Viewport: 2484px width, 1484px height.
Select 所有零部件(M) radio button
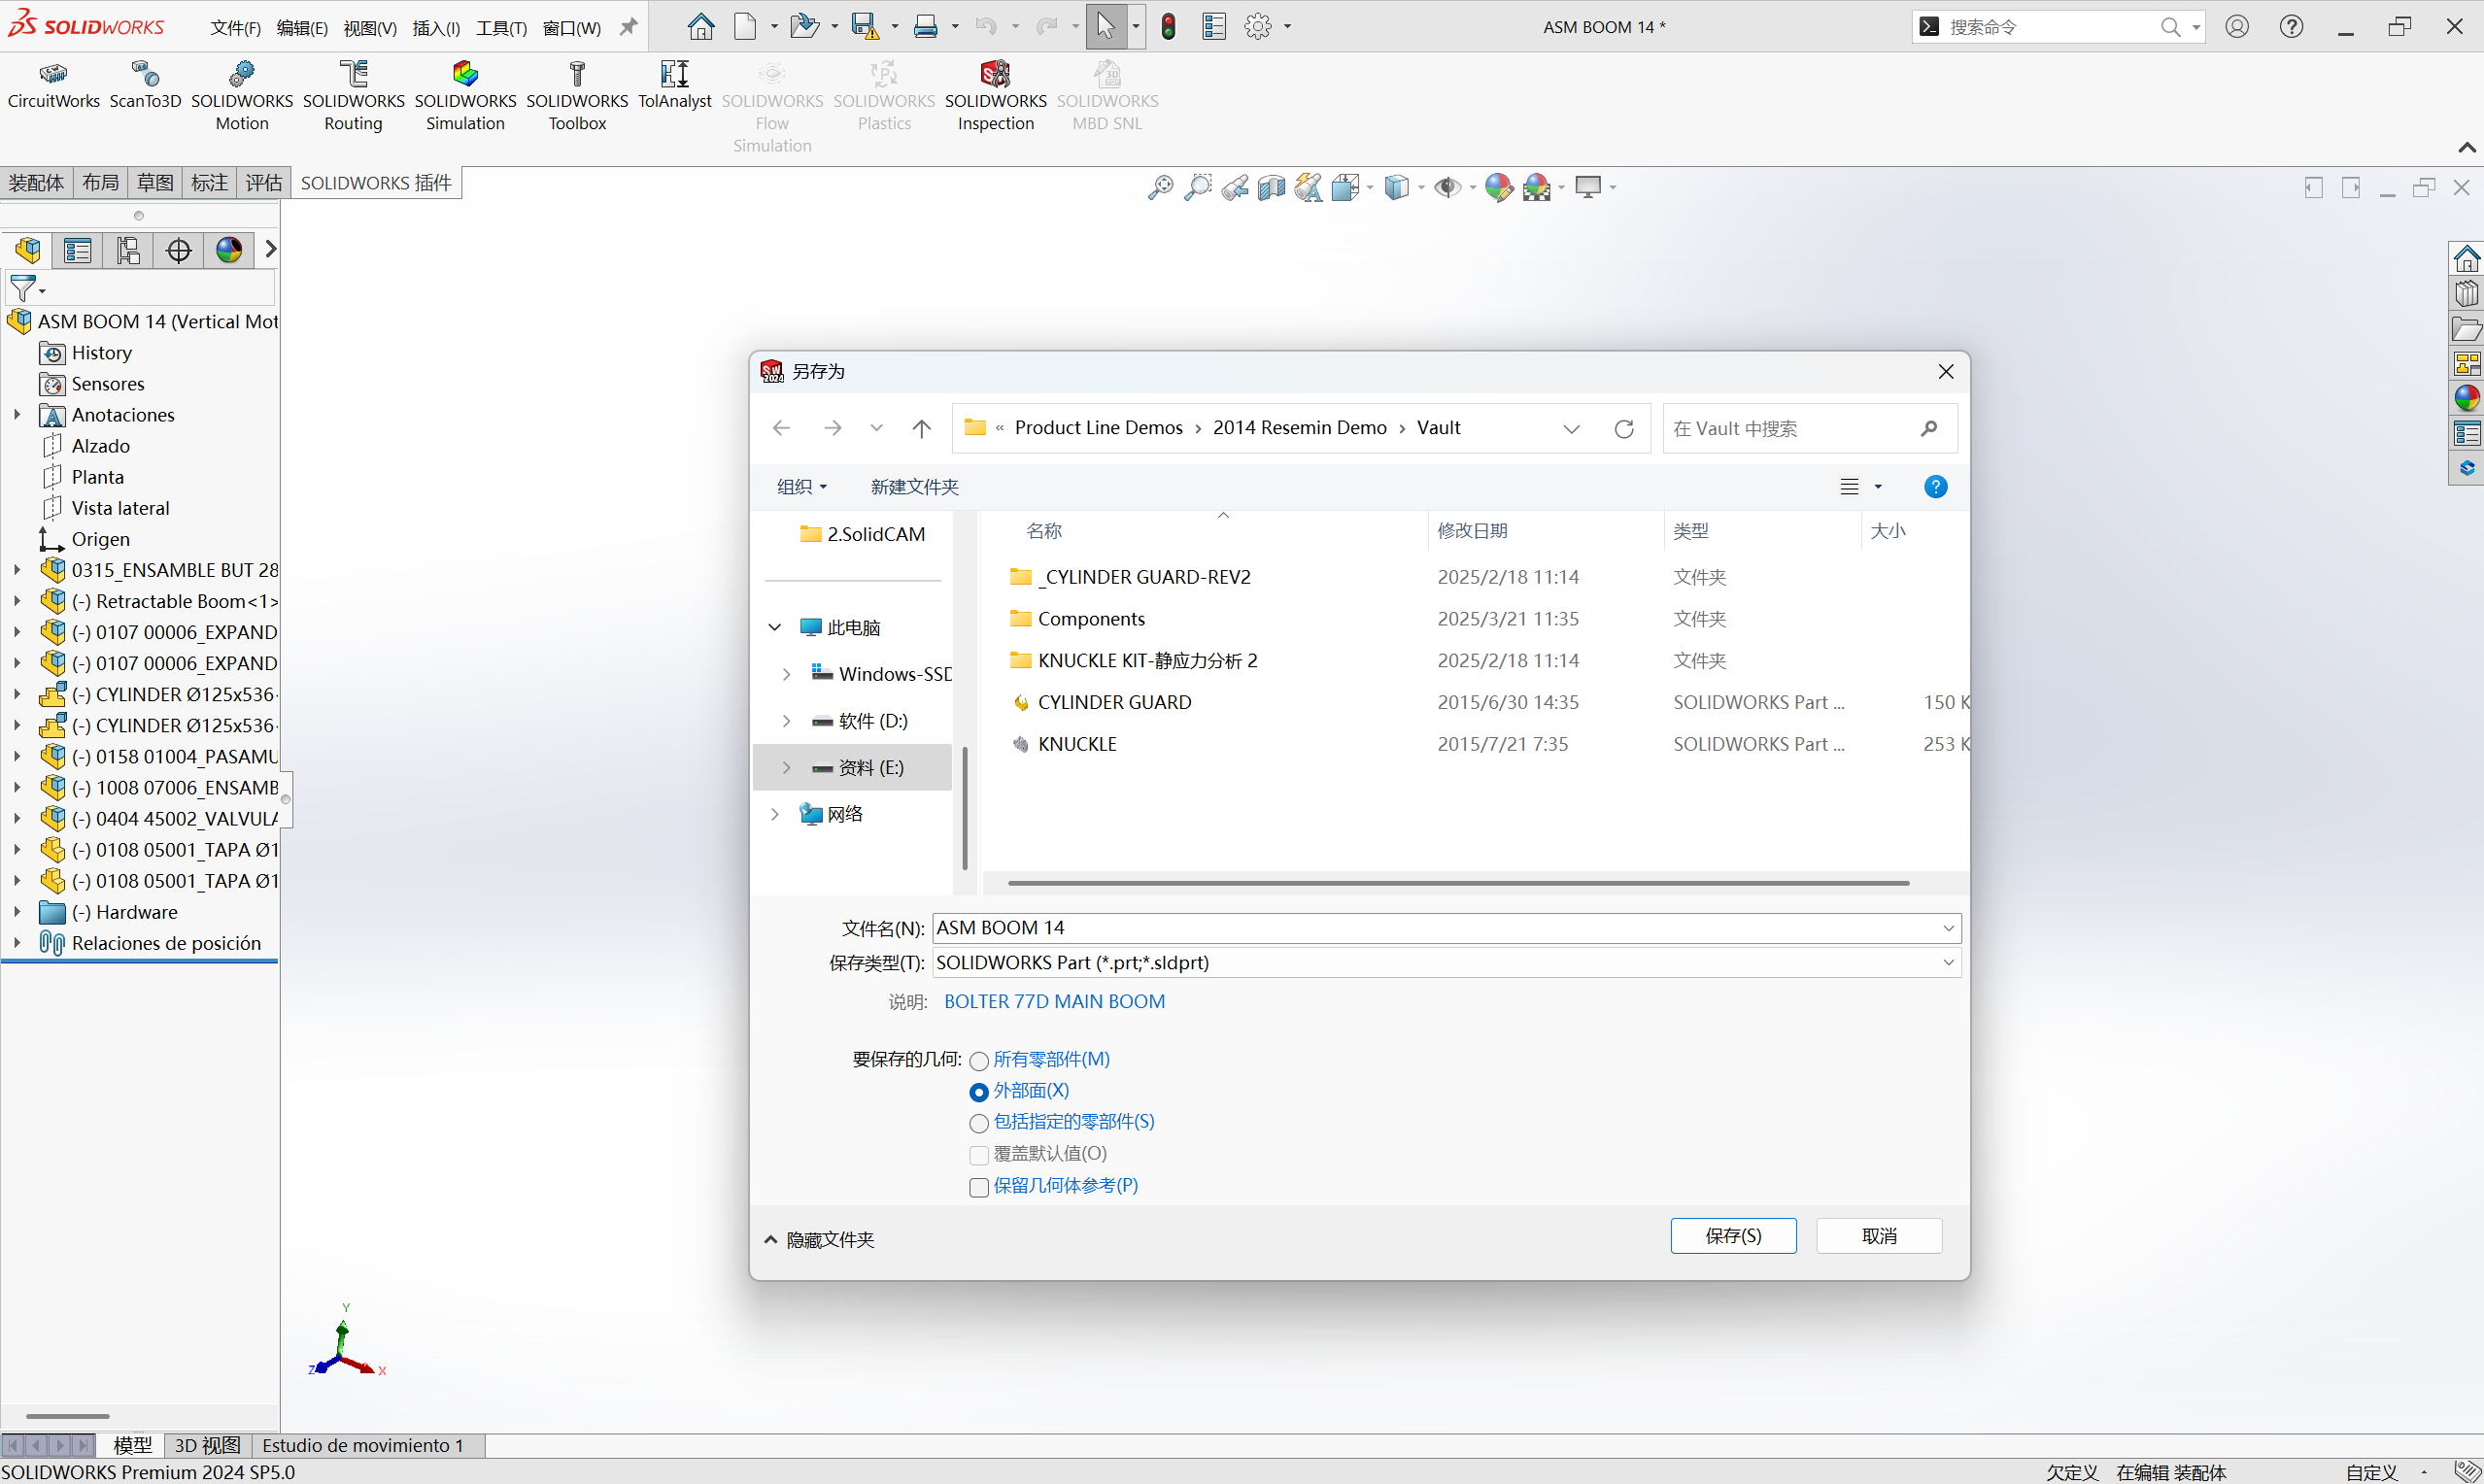click(979, 1060)
